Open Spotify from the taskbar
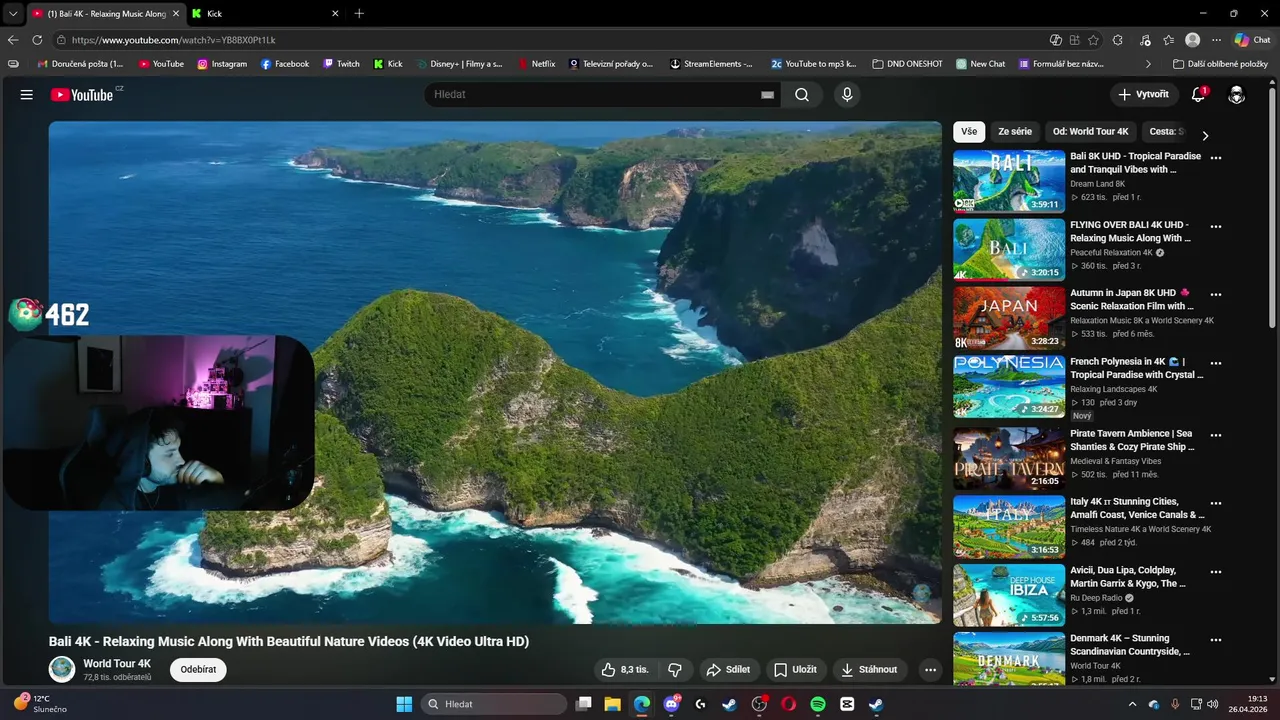The image size is (1280, 720). (x=817, y=704)
